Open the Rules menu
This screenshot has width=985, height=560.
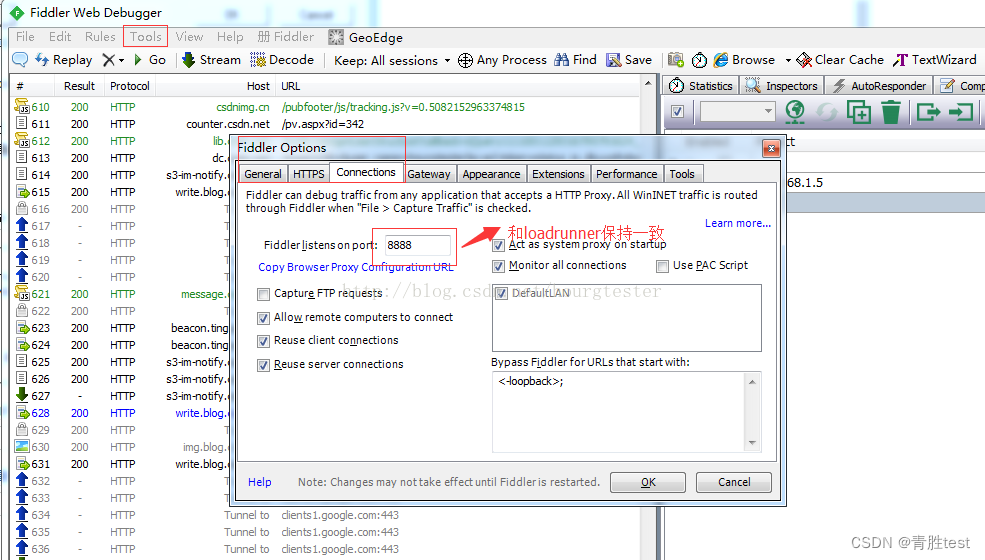(100, 36)
